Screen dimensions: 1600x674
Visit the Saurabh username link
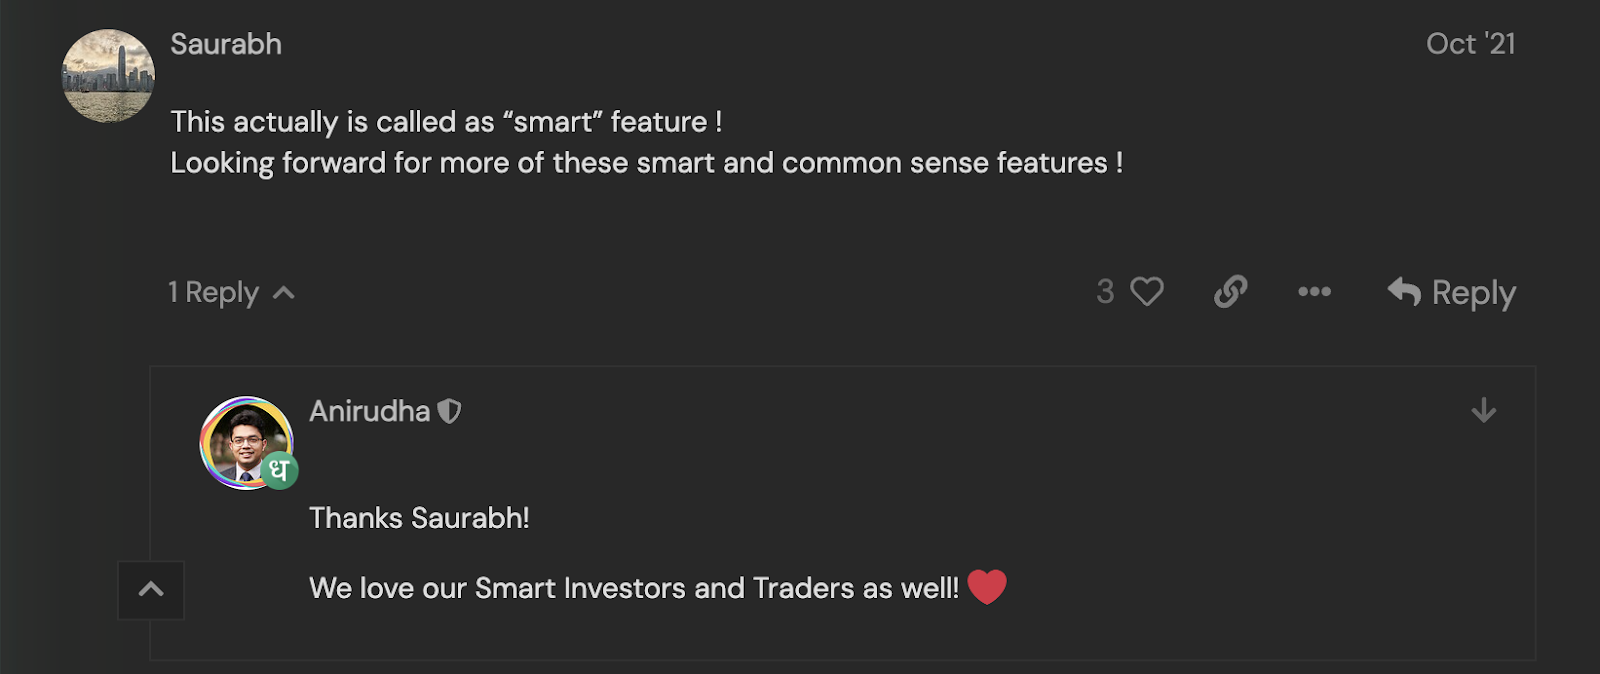pos(226,44)
